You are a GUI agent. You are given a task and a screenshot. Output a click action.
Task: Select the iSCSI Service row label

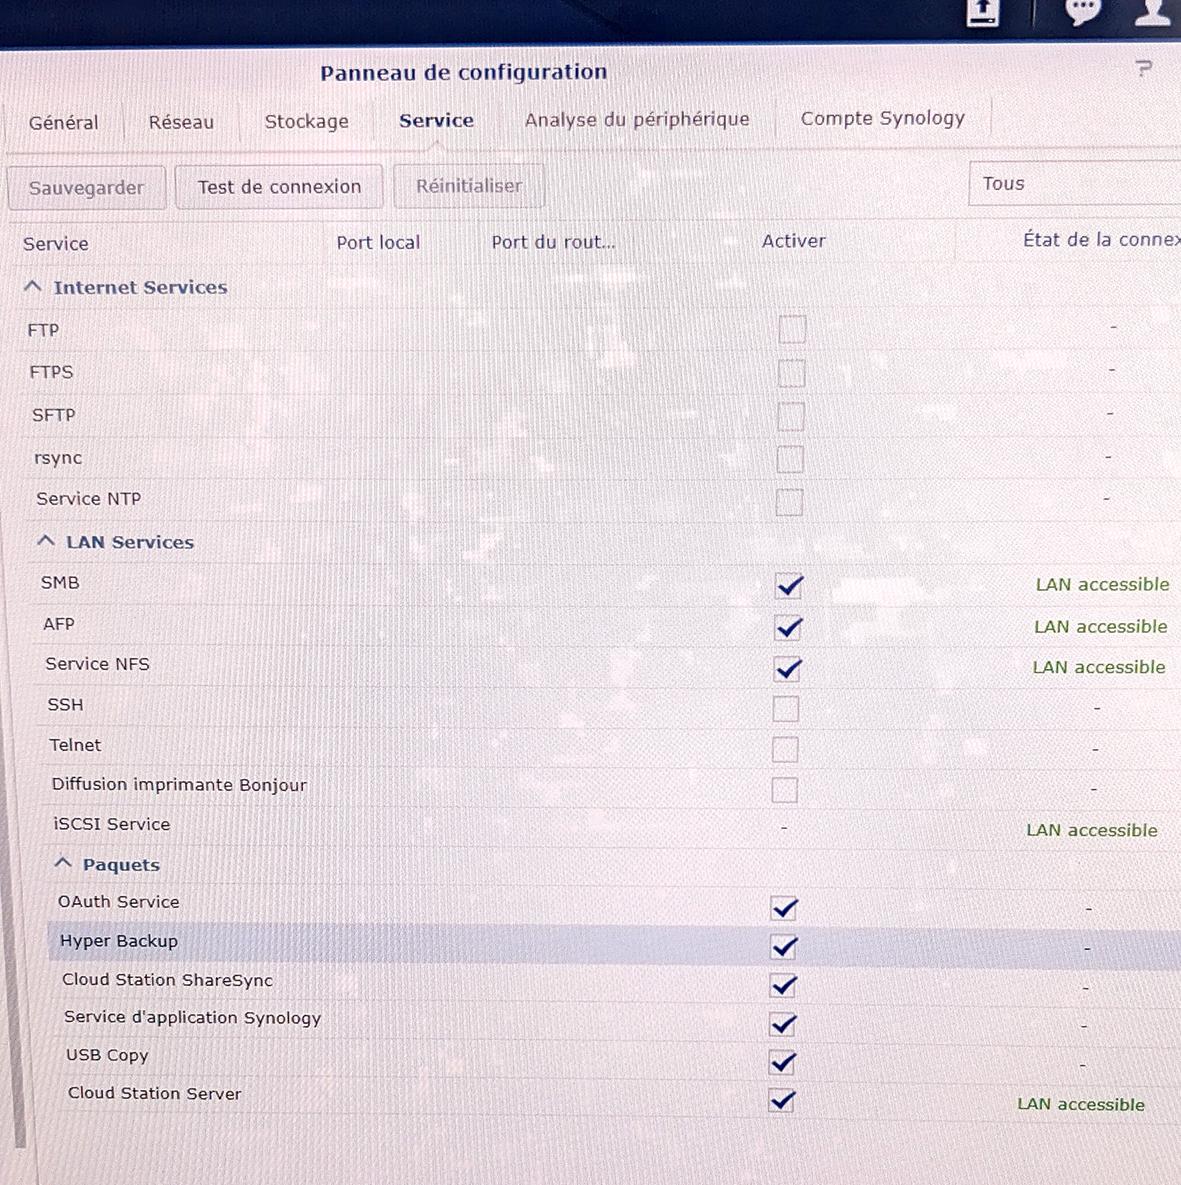click(x=112, y=824)
